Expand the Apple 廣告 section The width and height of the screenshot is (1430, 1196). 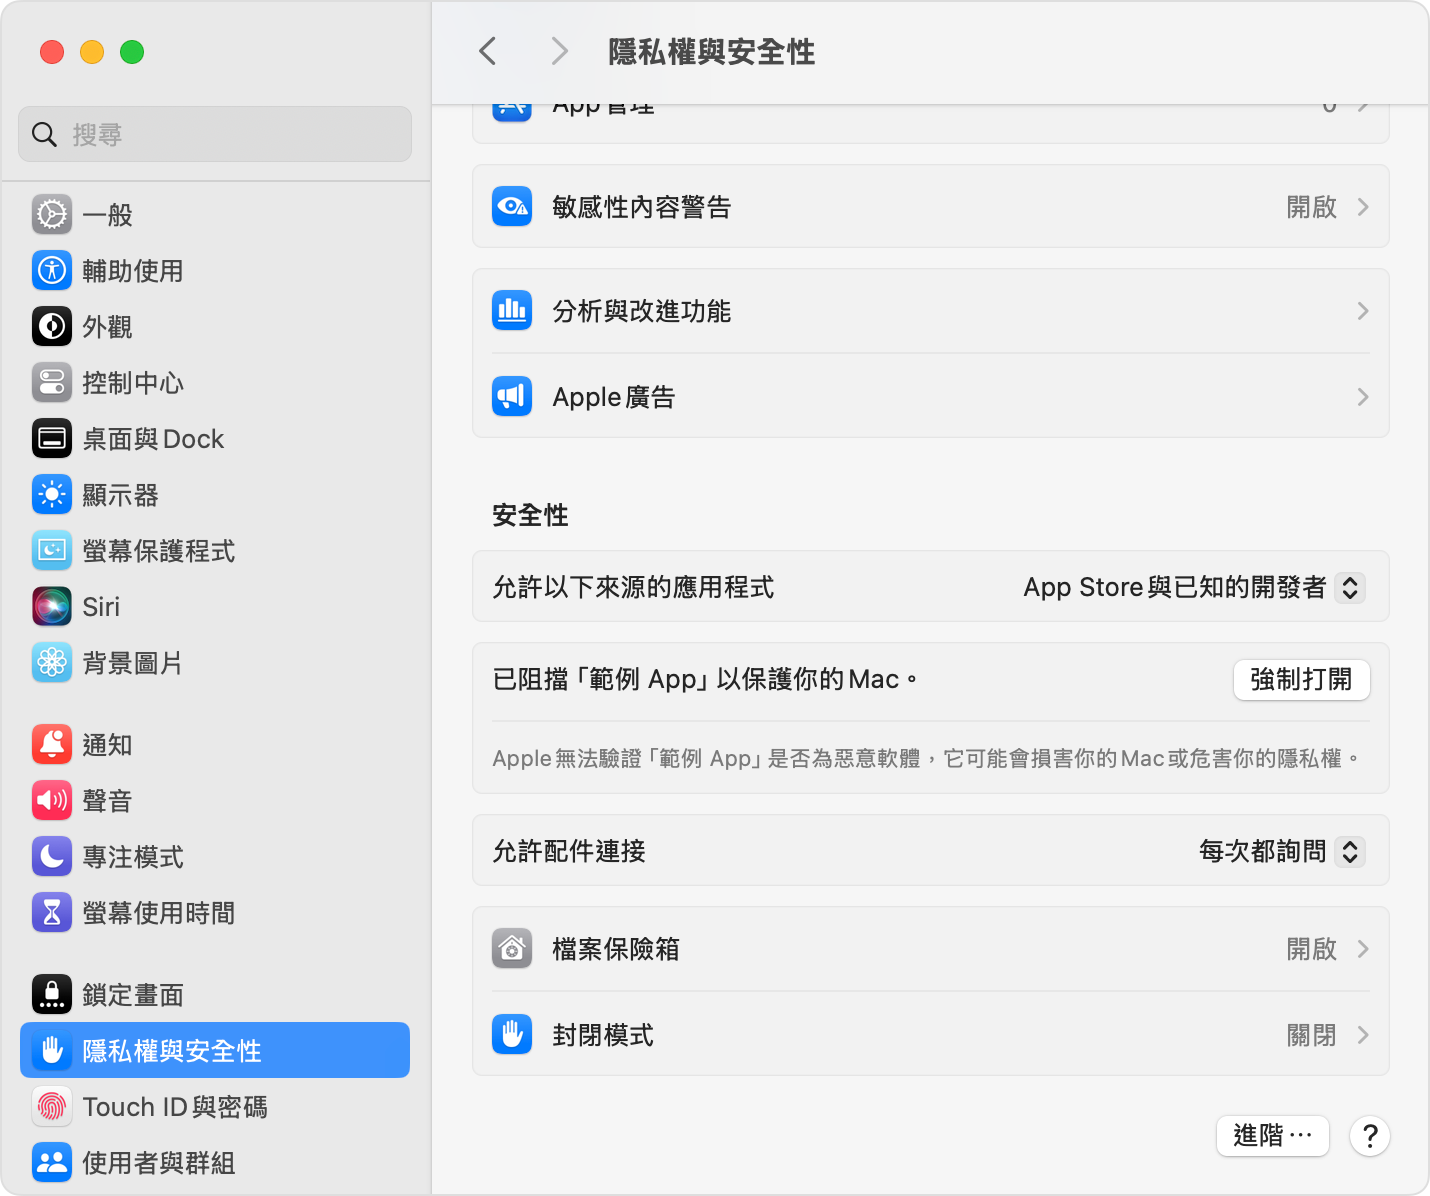pyautogui.click(x=930, y=396)
